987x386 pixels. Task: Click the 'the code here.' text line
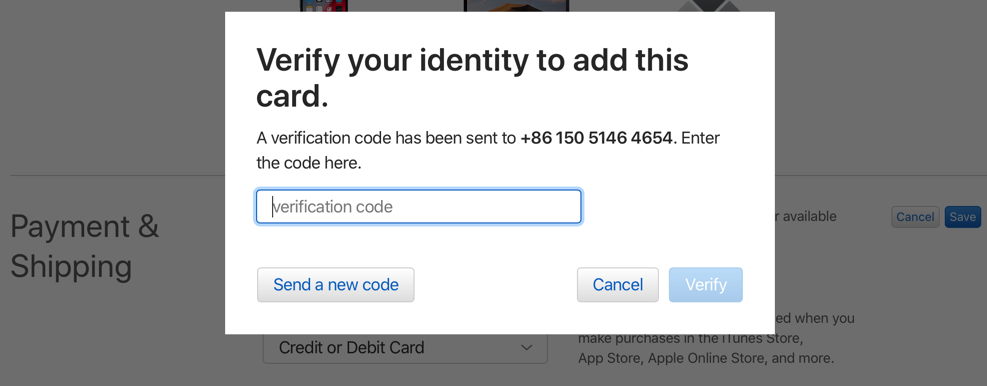pos(308,163)
